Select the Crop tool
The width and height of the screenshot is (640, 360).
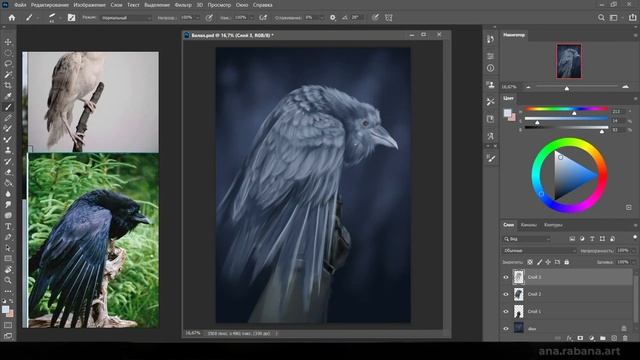(x=8, y=85)
